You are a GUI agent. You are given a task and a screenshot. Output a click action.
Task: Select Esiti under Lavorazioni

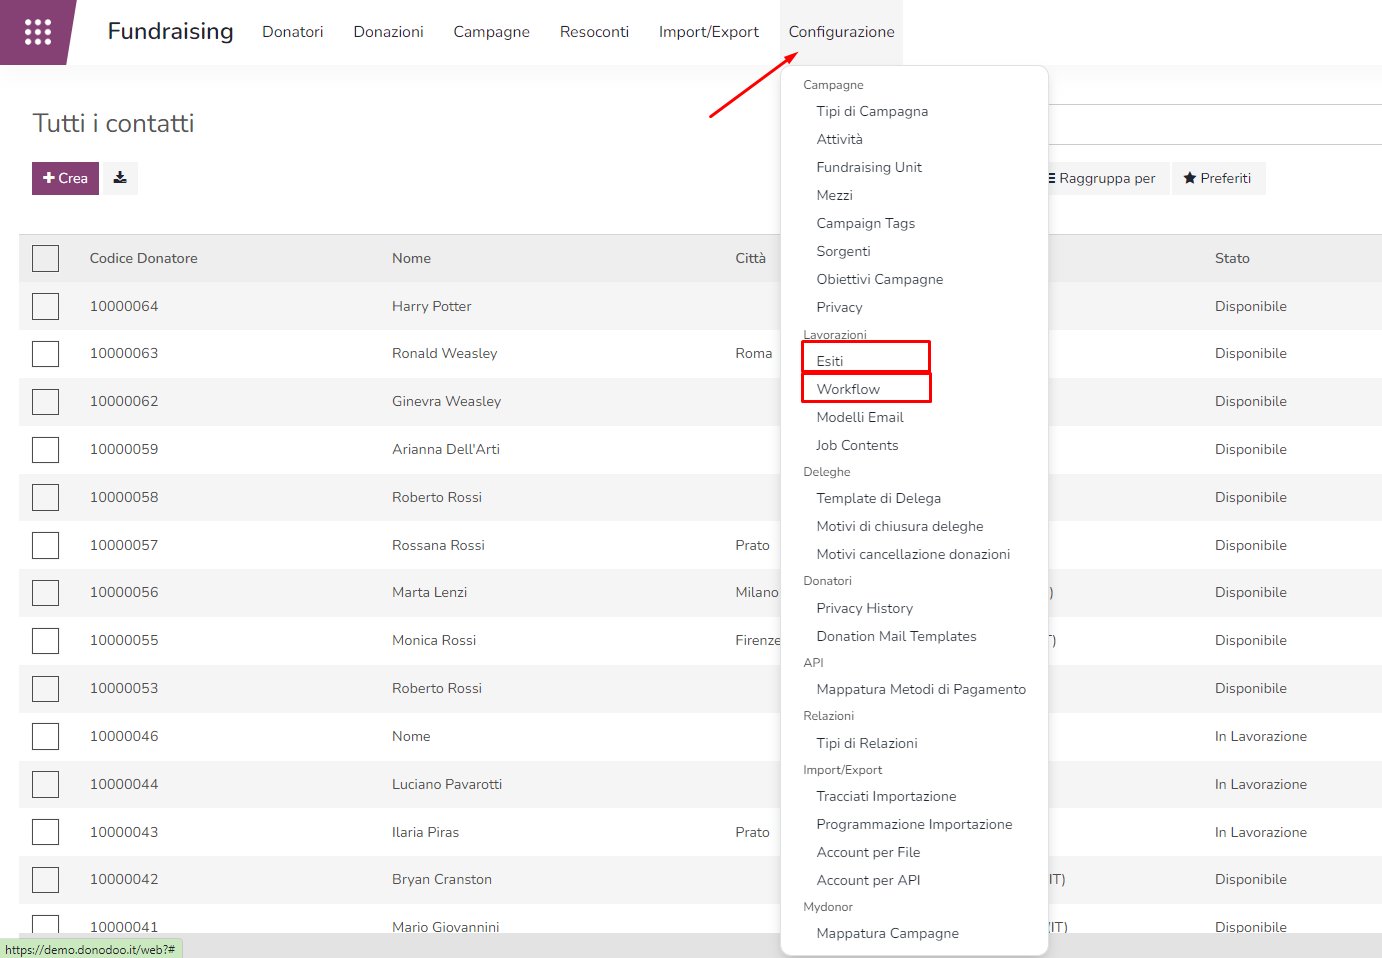tap(830, 361)
